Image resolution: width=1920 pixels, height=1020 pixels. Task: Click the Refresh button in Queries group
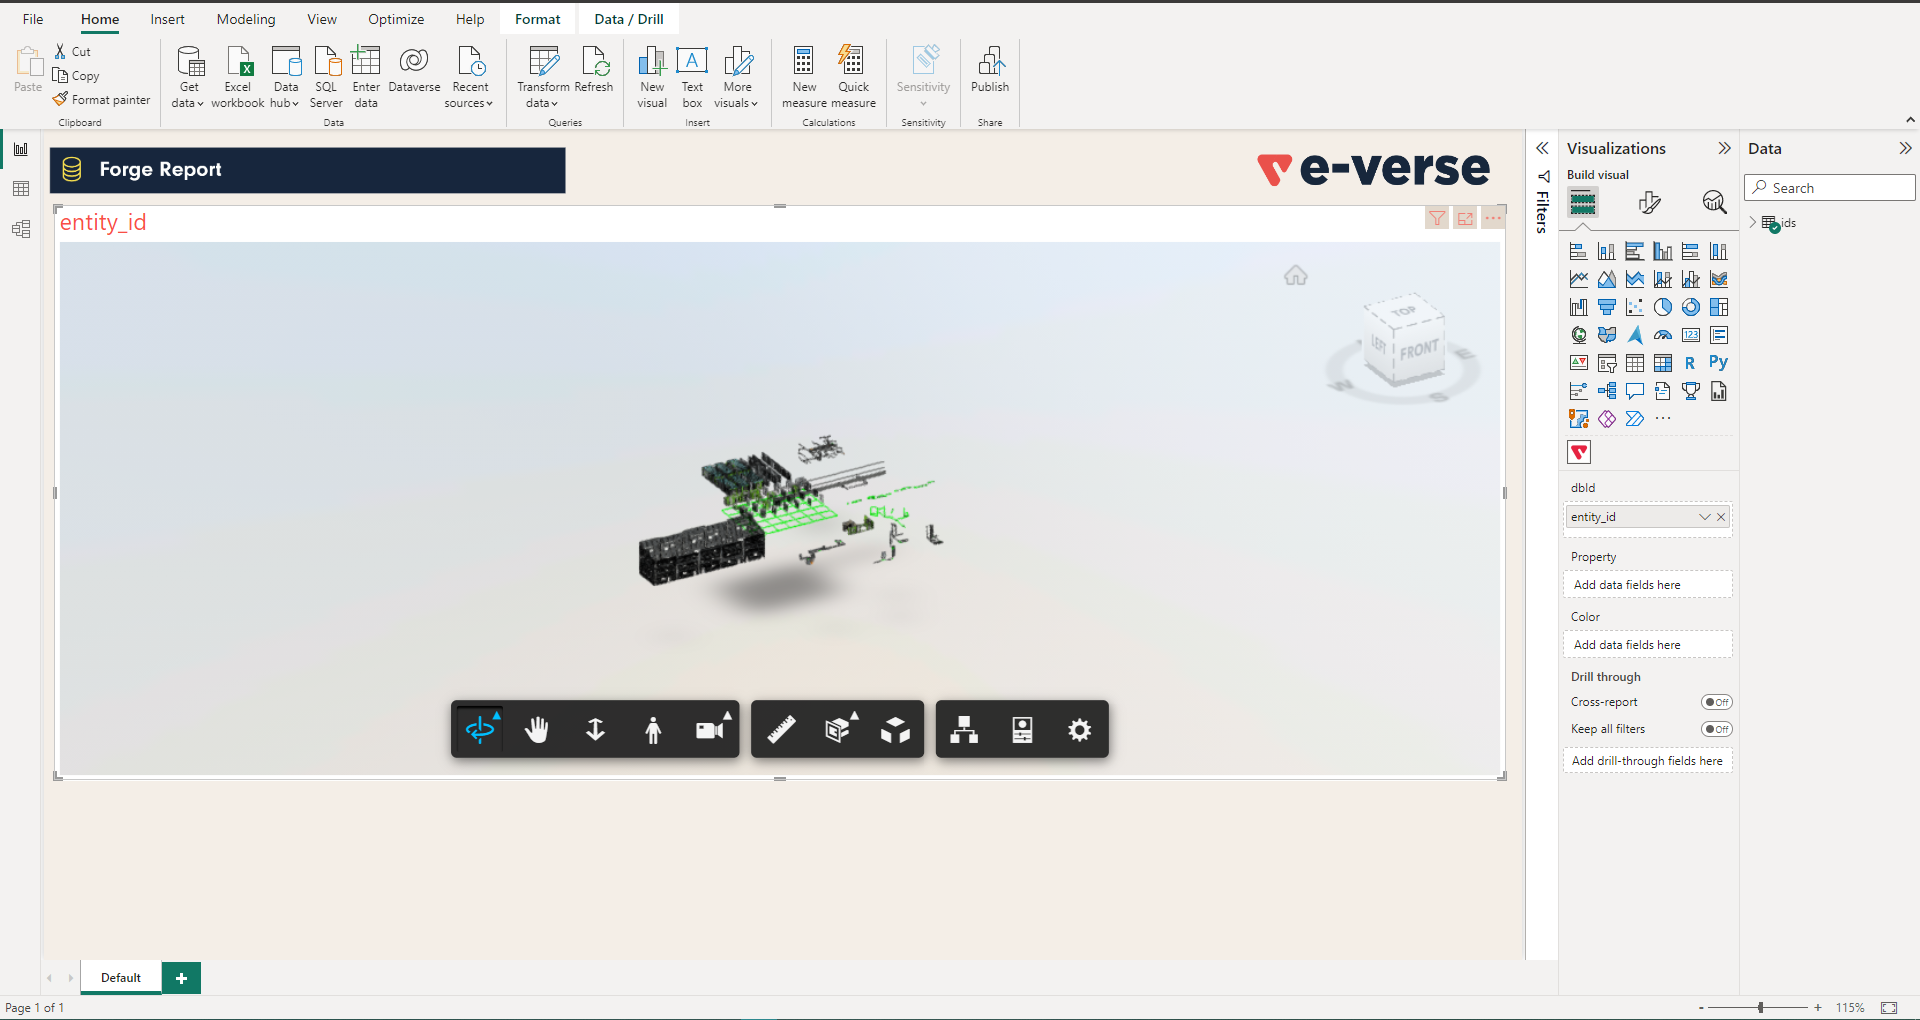tap(595, 72)
